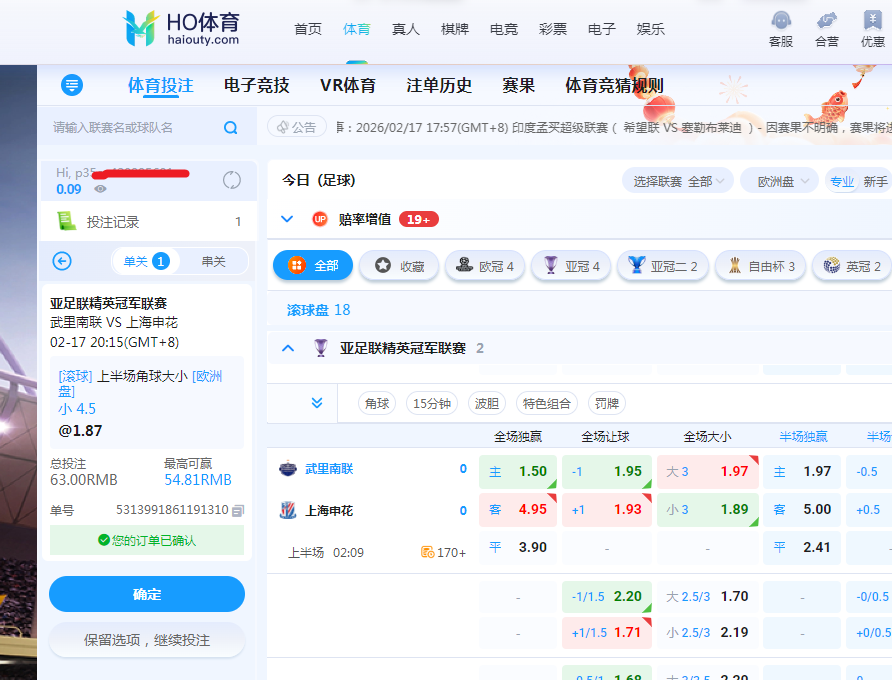Open the 注单历史 tab
This screenshot has width=892, height=680.
point(439,85)
